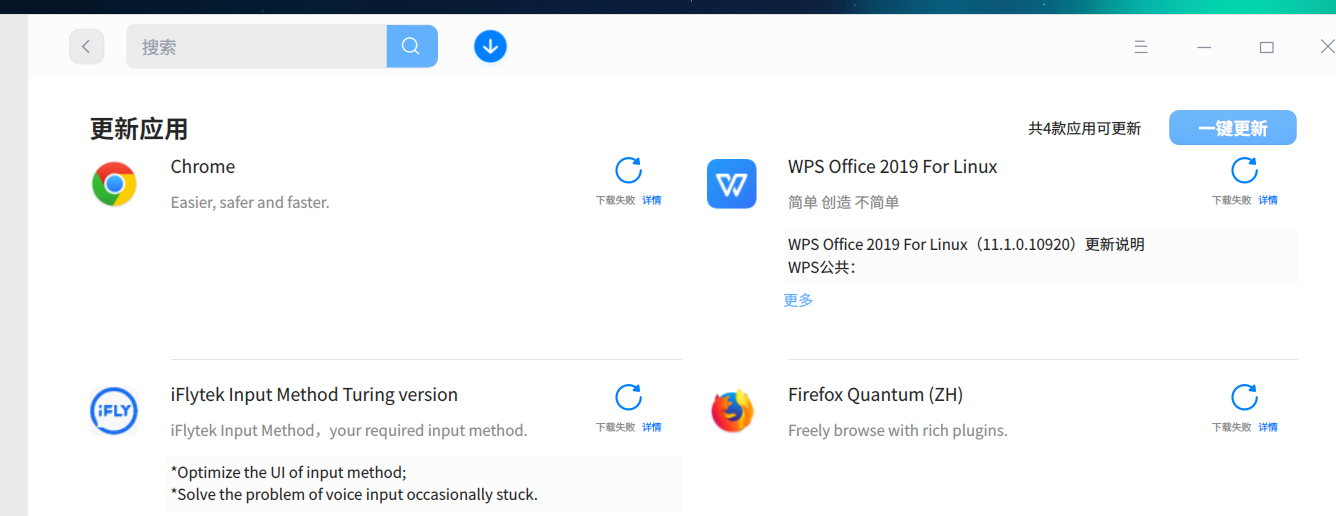Screen dimensions: 1336x516
Task: Open 详情 details link for iFlytek
Action: tap(651, 427)
